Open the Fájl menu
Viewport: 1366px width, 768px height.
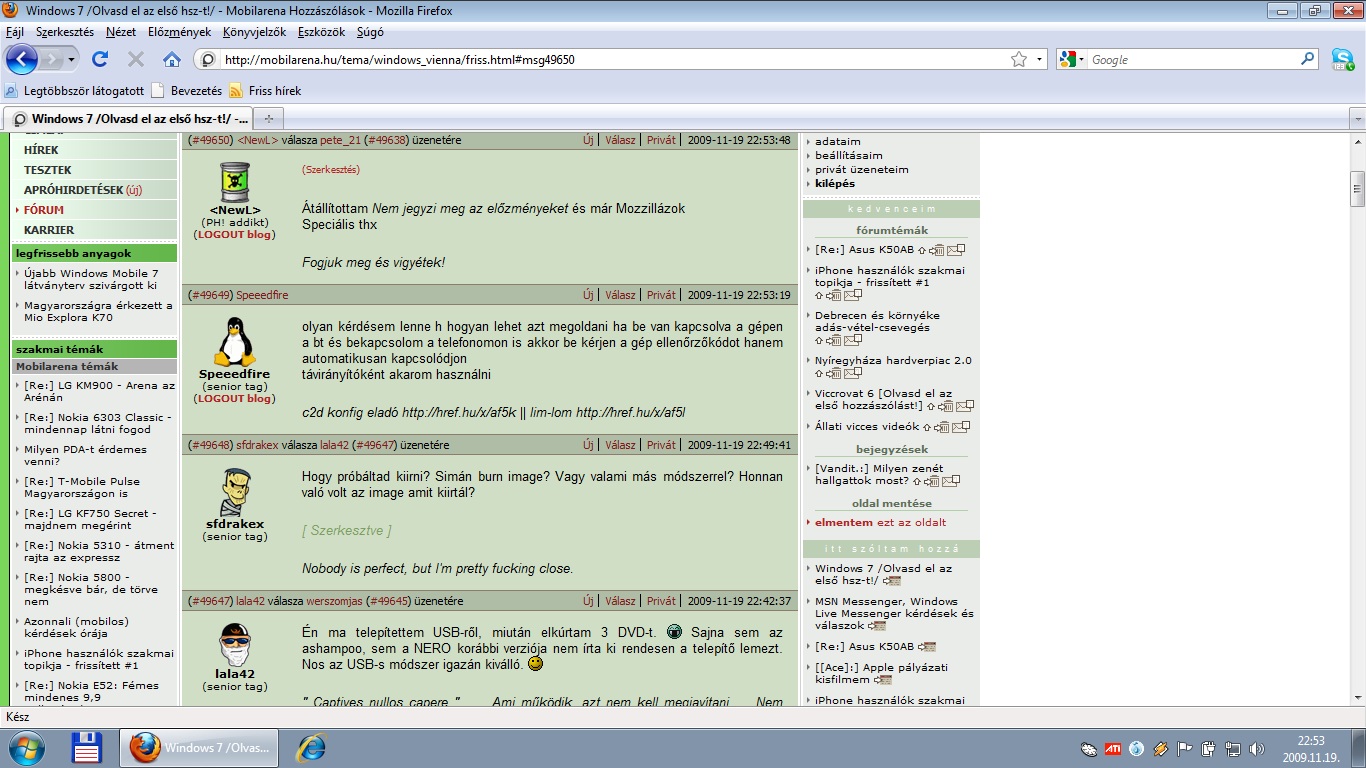point(15,32)
